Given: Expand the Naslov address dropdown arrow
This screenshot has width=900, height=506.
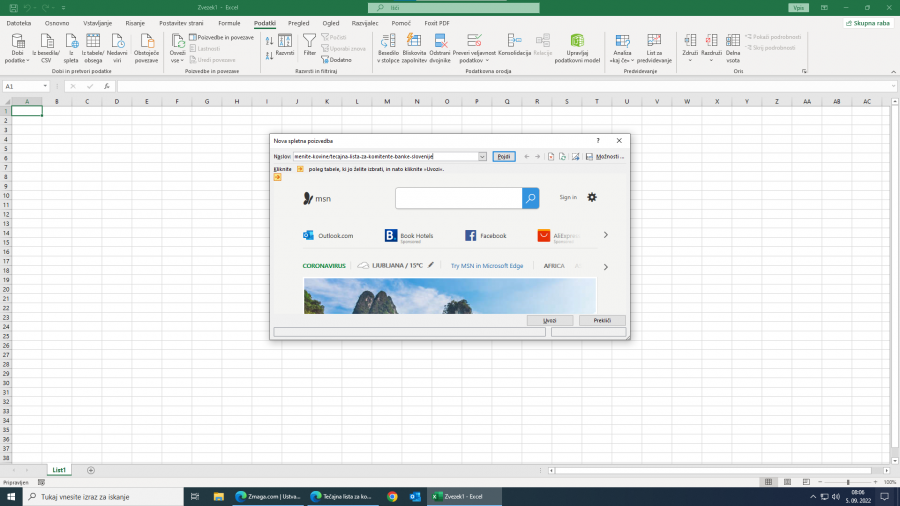Looking at the screenshot, I should pos(482,157).
